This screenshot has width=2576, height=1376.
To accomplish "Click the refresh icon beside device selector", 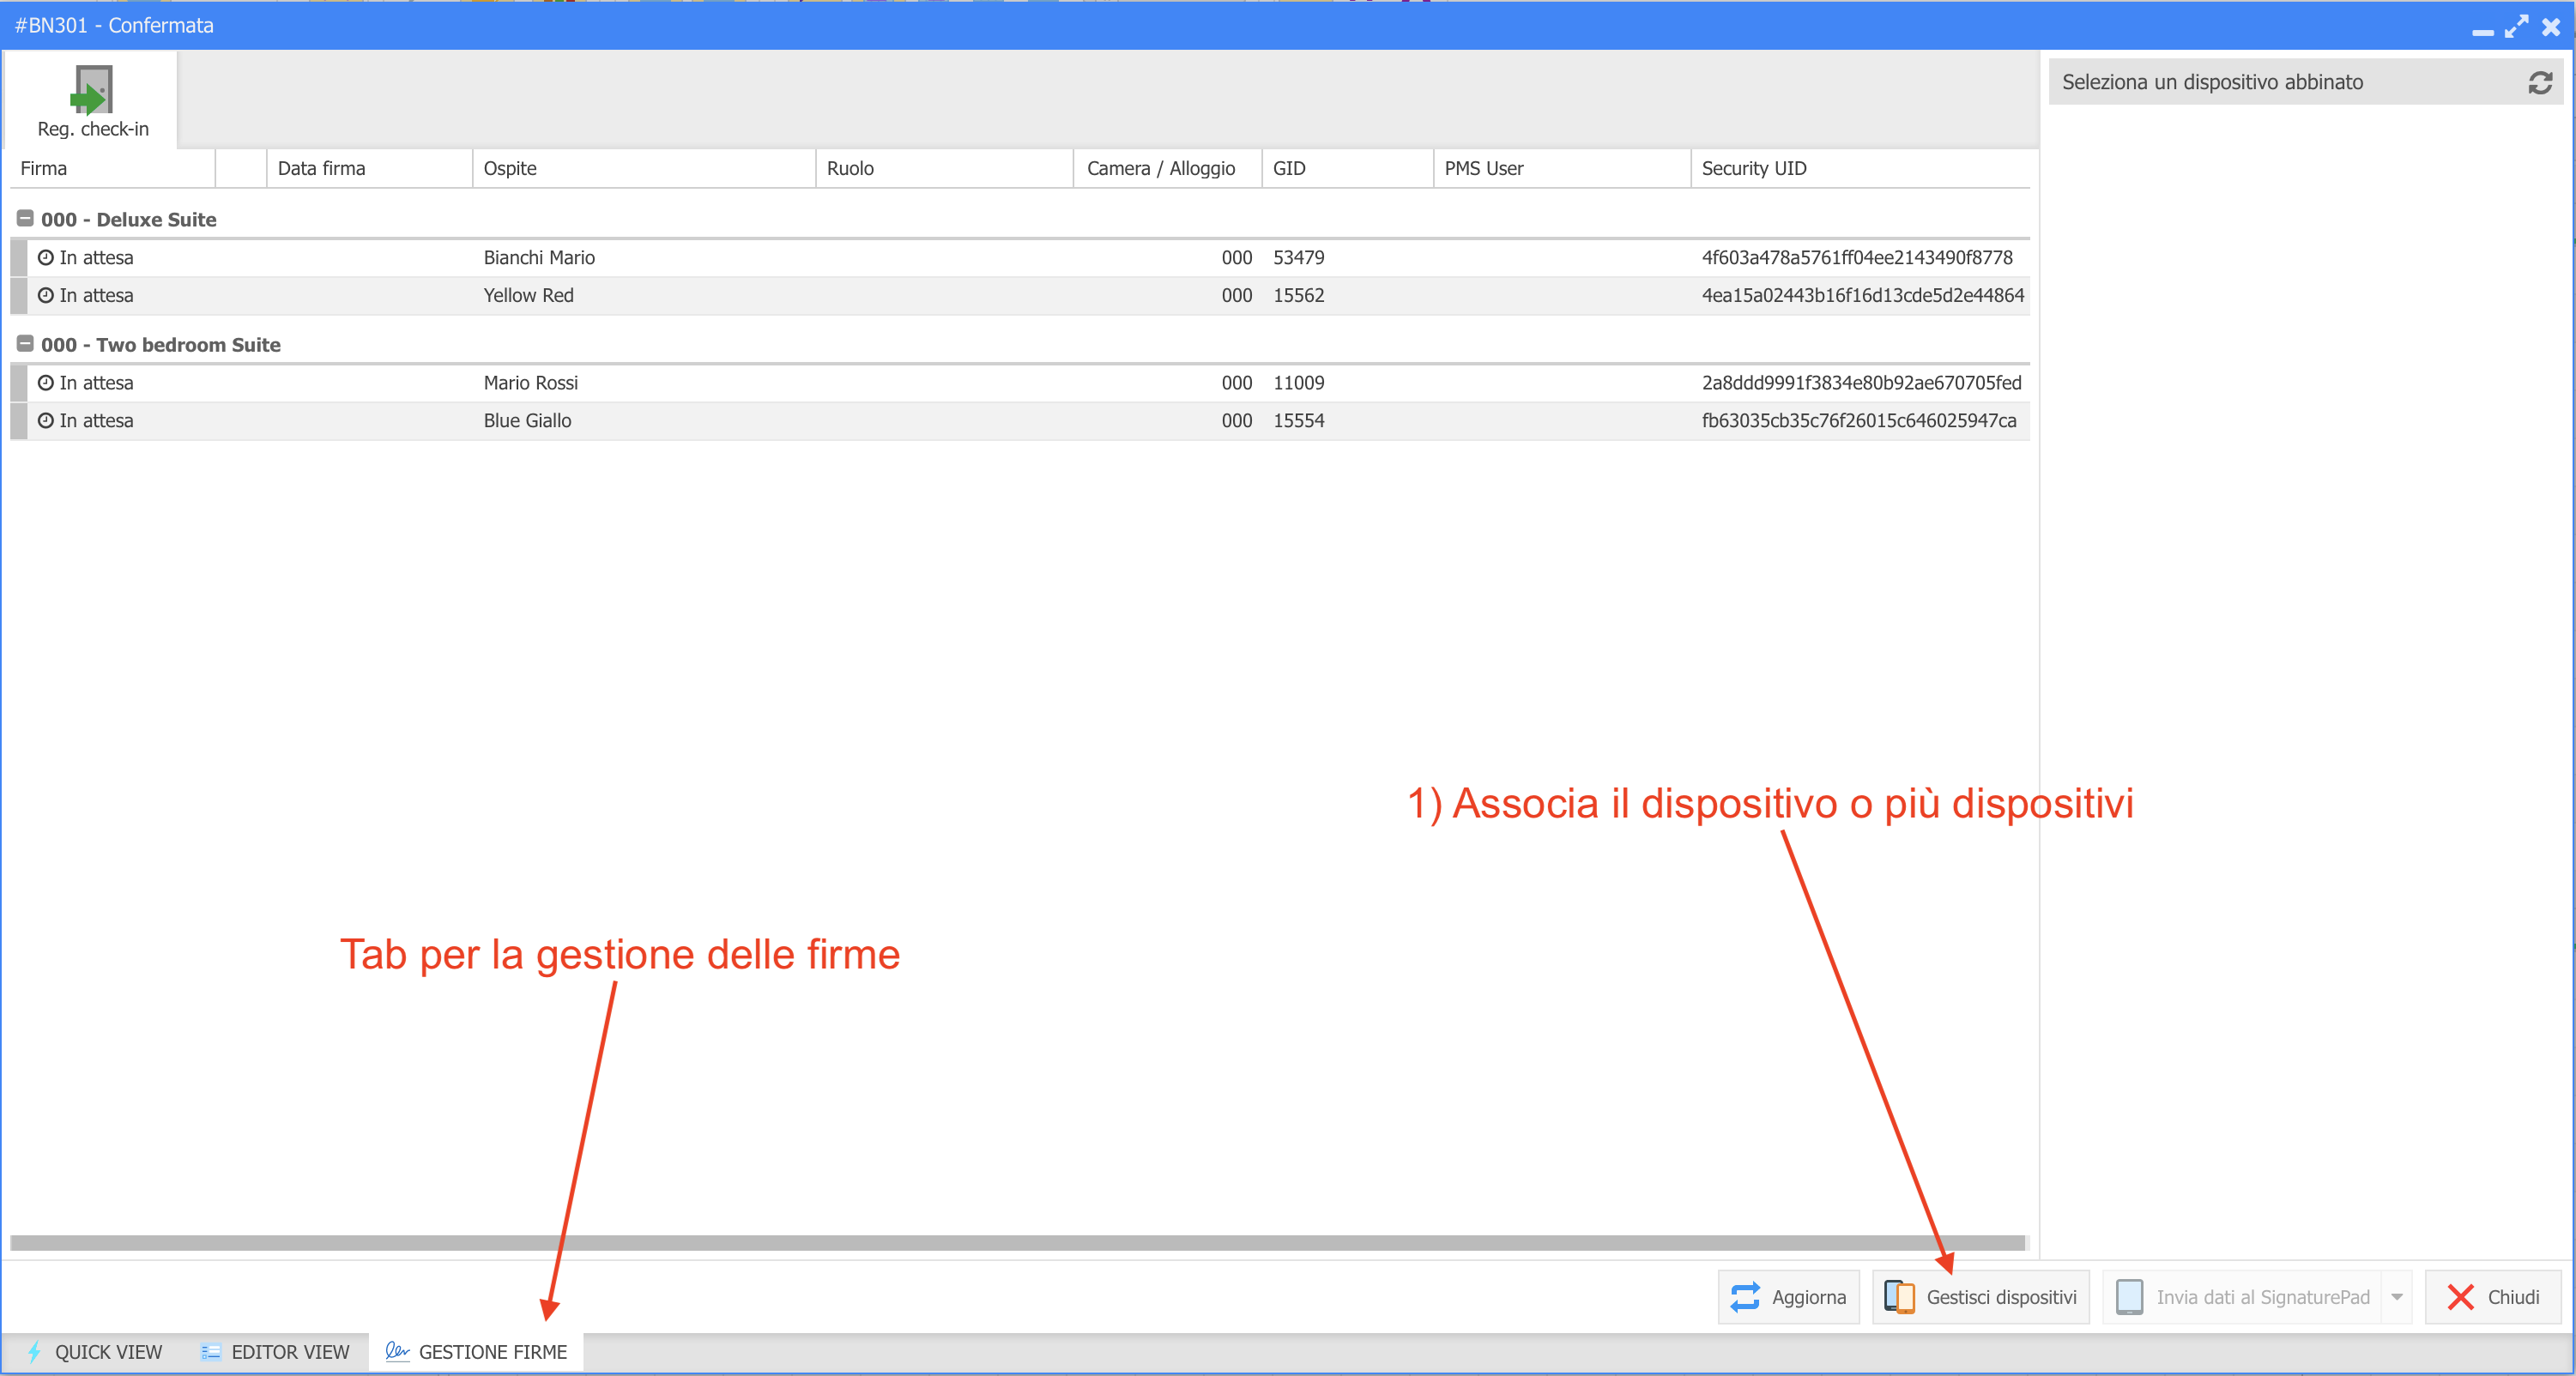I will pyautogui.click(x=2540, y=82).
